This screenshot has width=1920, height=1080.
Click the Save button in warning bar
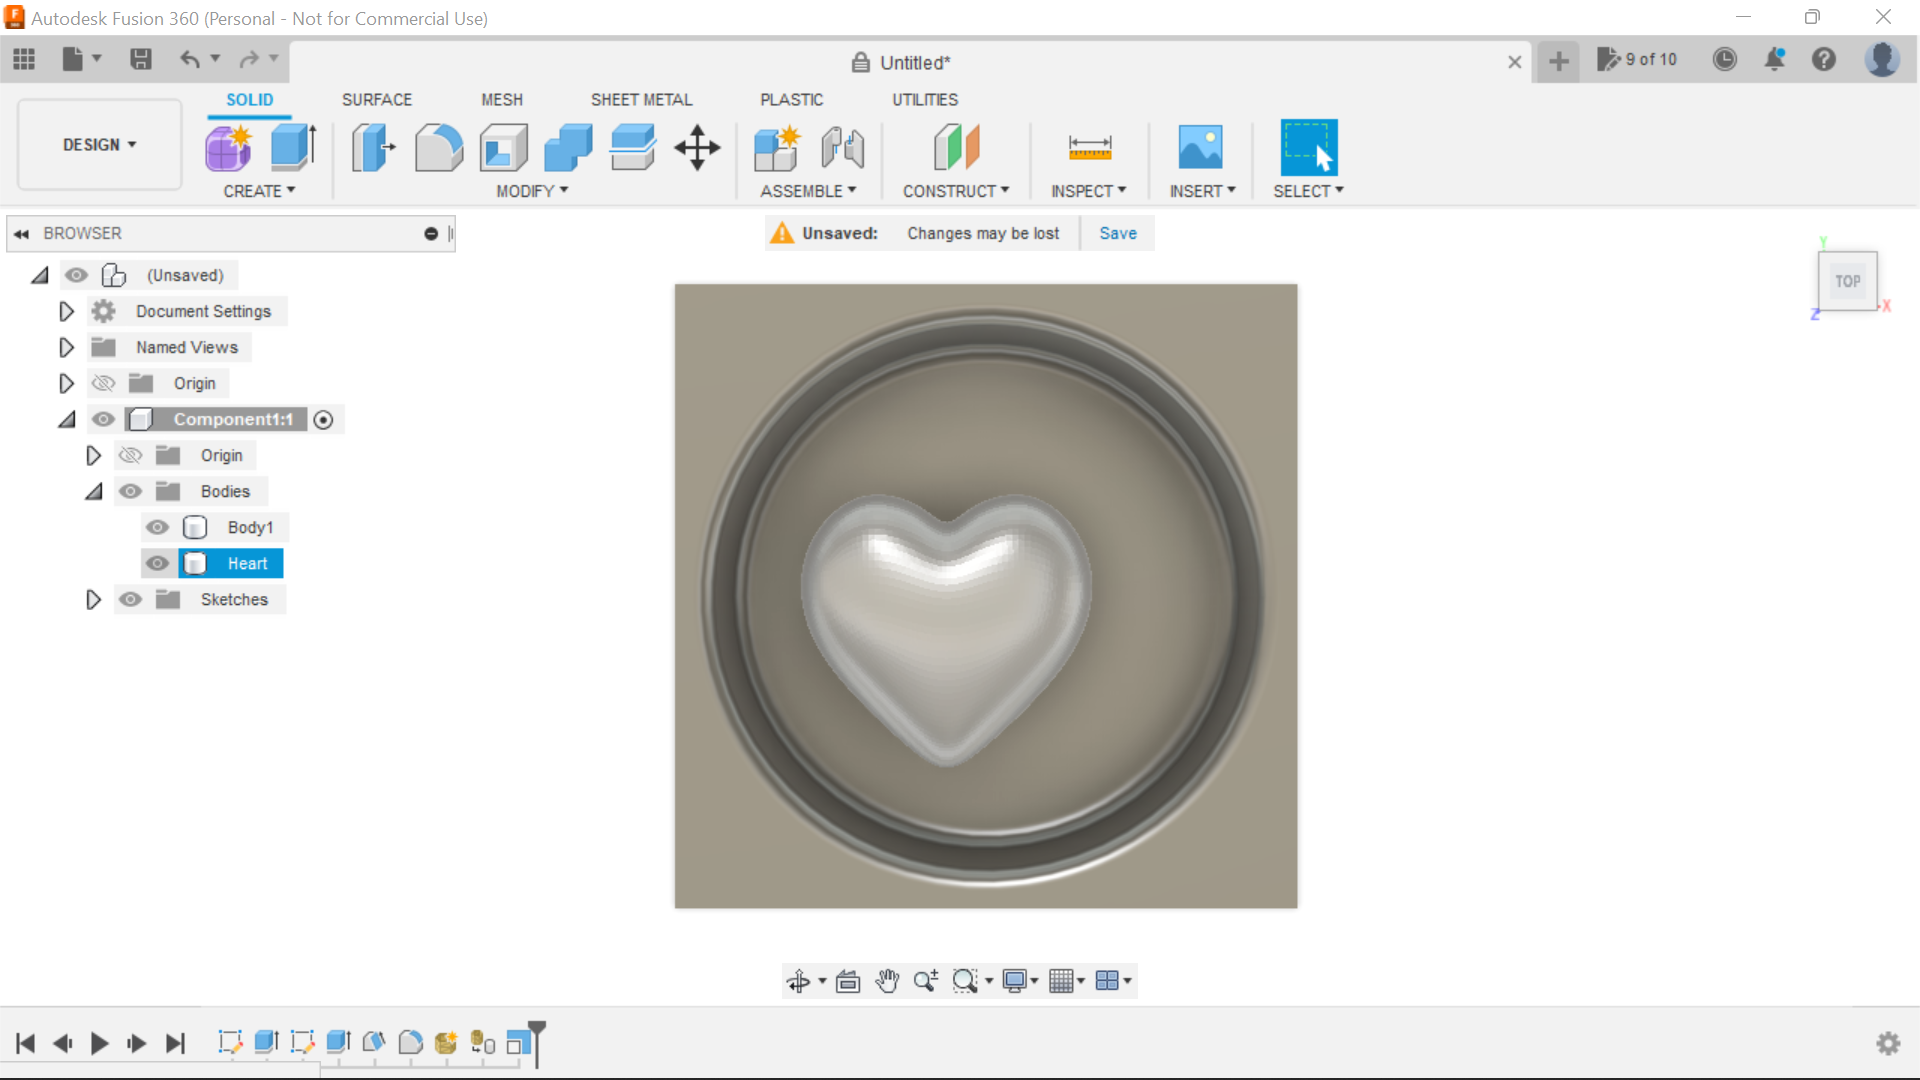(1117, 233)
